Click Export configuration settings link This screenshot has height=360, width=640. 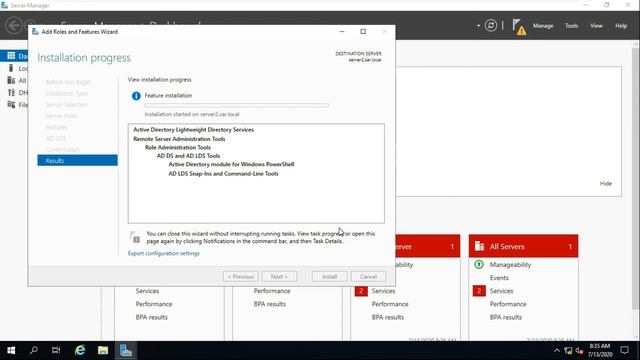coord(164,253)
